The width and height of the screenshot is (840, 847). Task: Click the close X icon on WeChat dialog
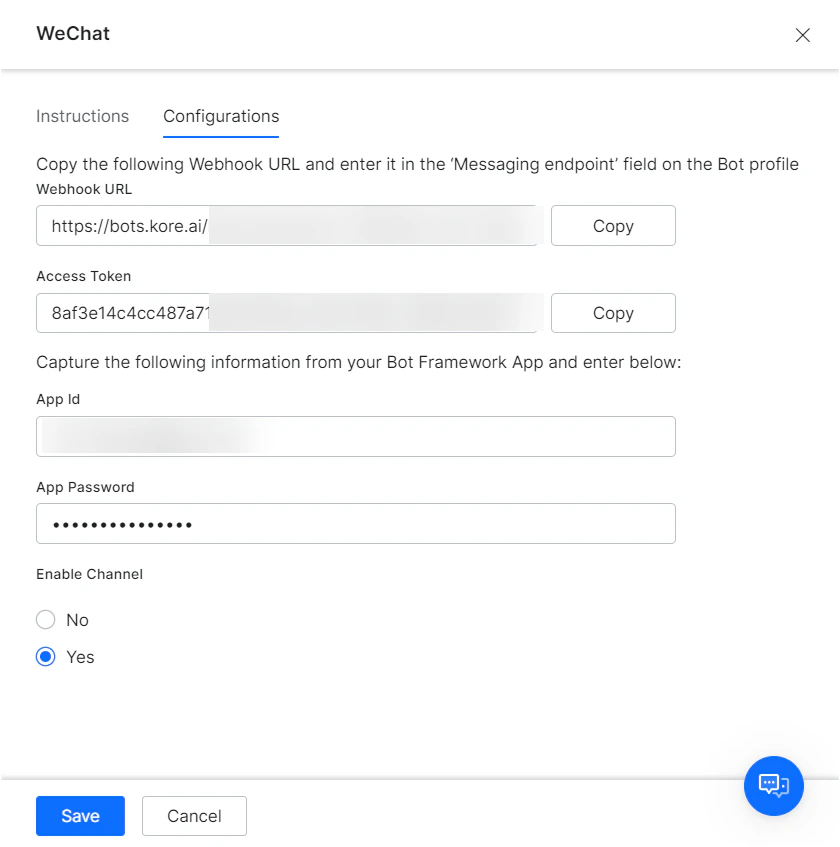point(802,34)
